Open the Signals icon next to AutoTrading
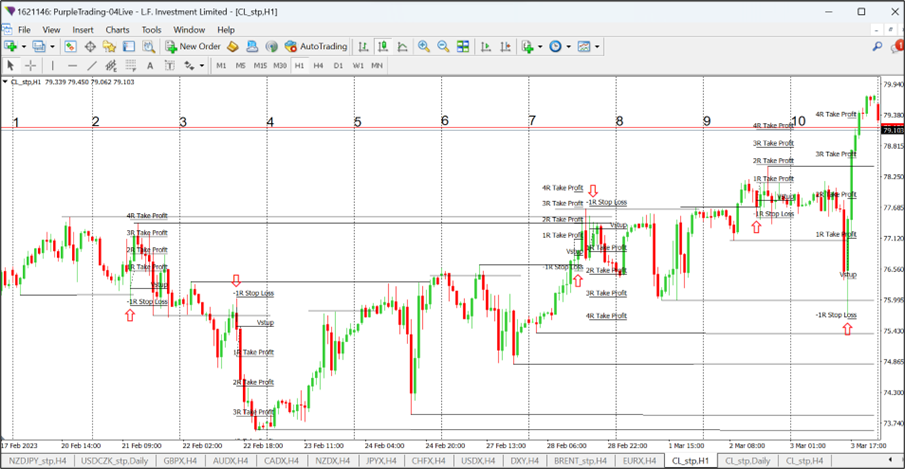905x469 pixels. click(271, 46)
